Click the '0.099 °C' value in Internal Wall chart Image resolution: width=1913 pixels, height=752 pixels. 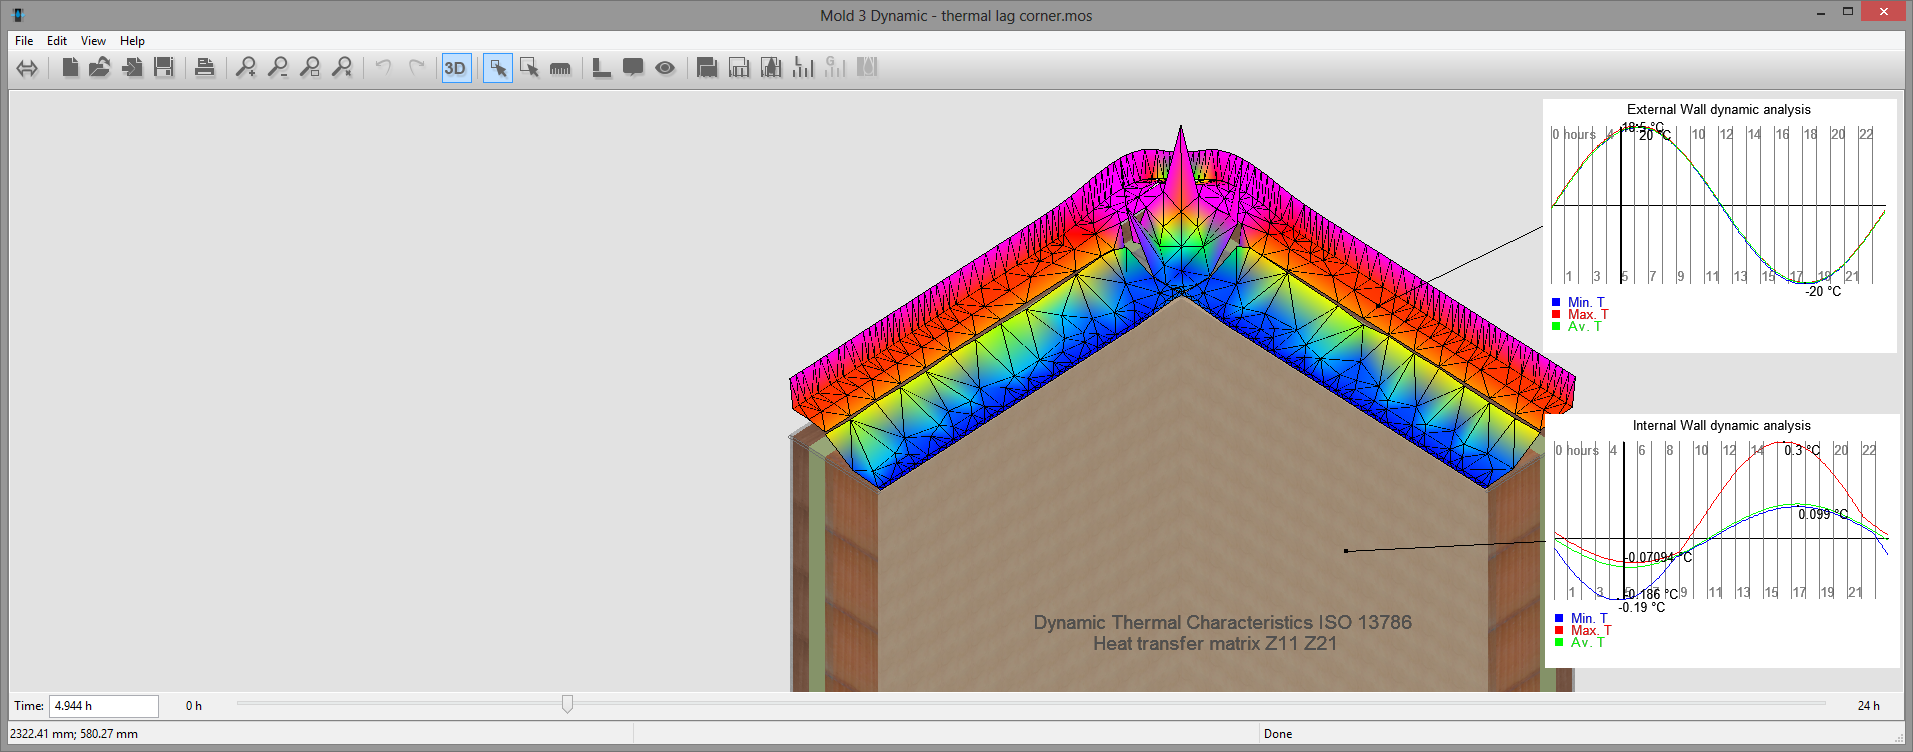click(1823, 514)
